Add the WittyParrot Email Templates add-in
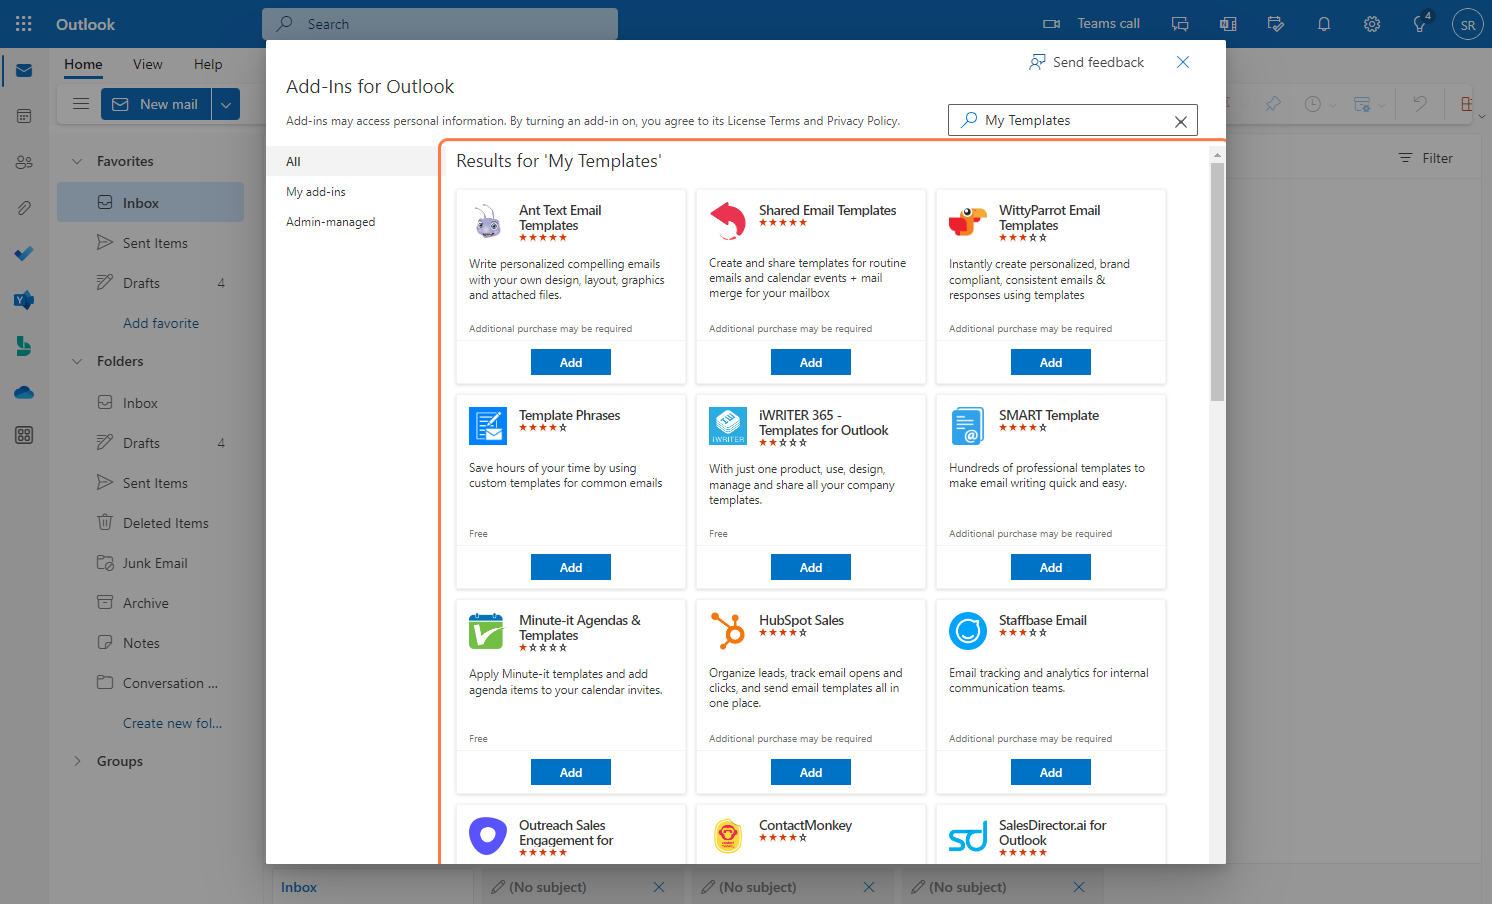Image resolution: width=1492 pixels, height=904 pixels. pyautogui.click(x=1051, y=362)
